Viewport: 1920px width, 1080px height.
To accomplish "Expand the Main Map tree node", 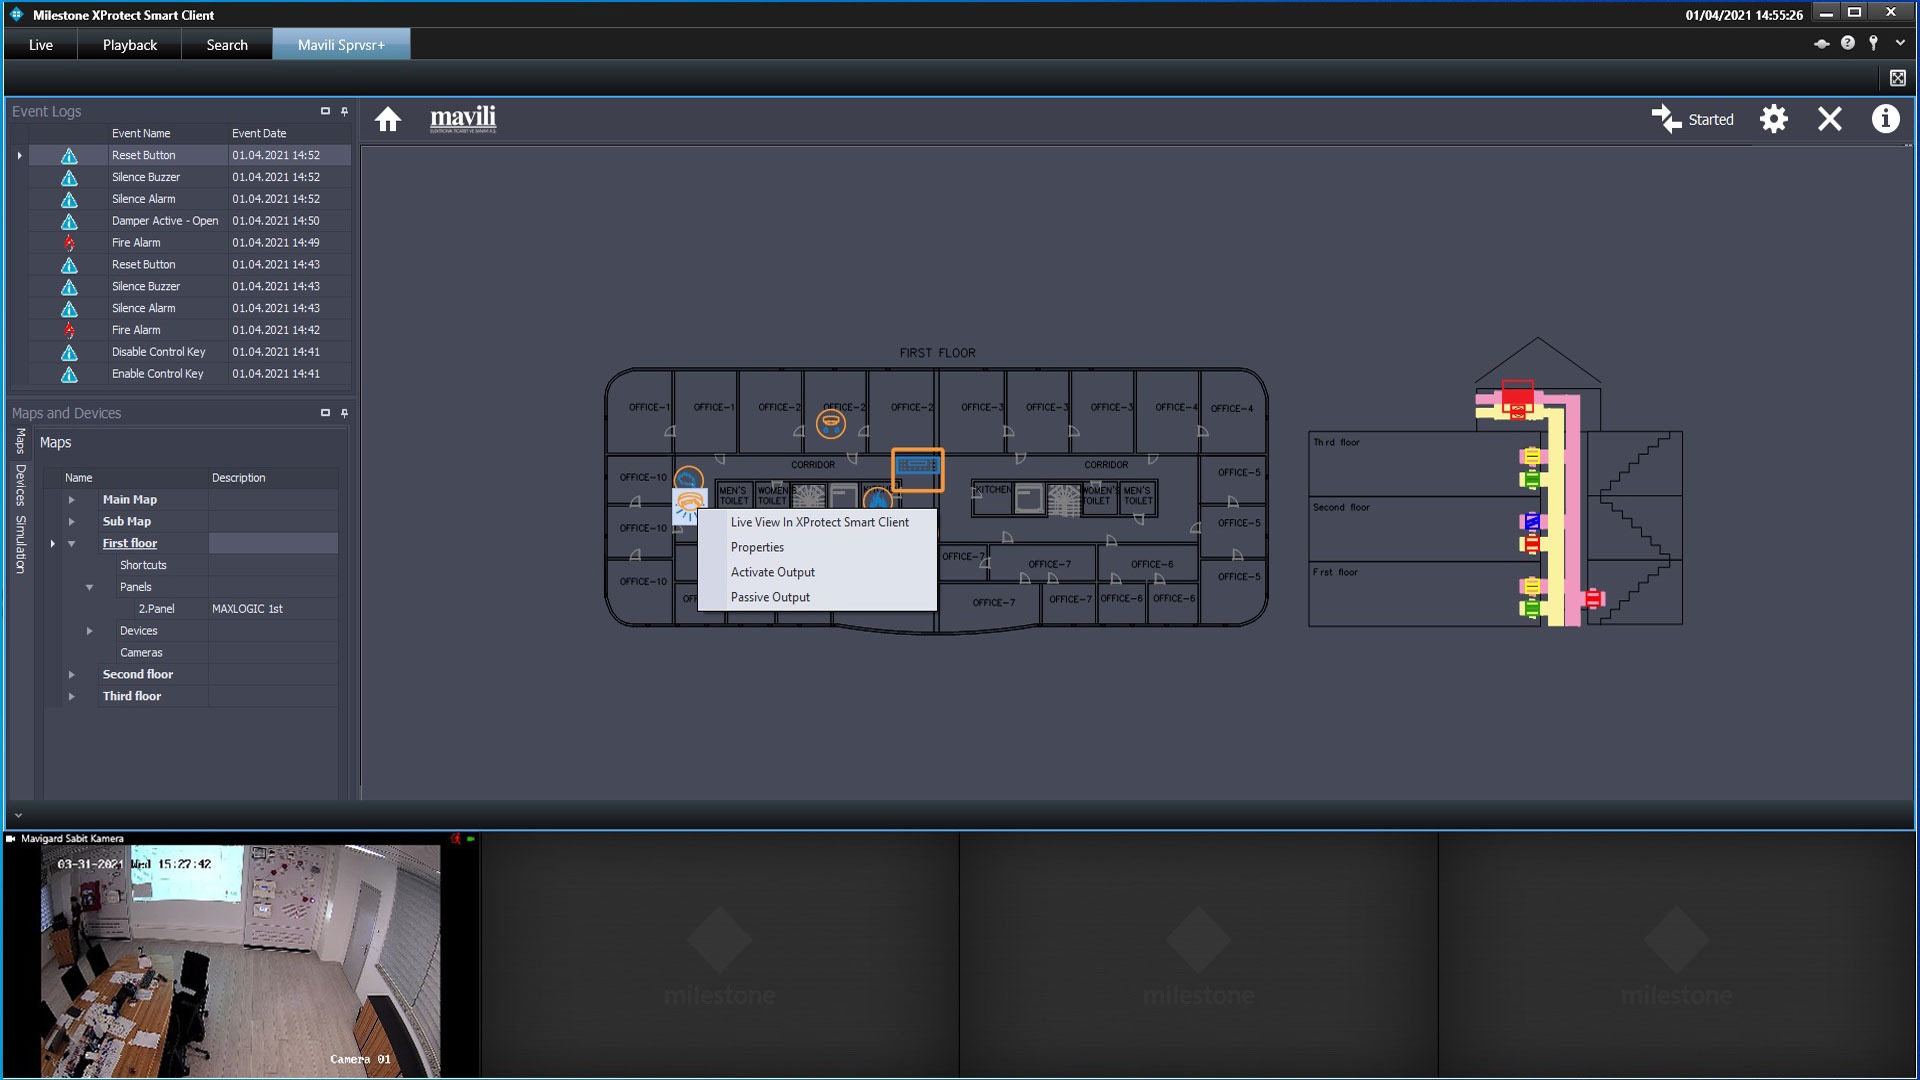I will [x=71, y=500].
